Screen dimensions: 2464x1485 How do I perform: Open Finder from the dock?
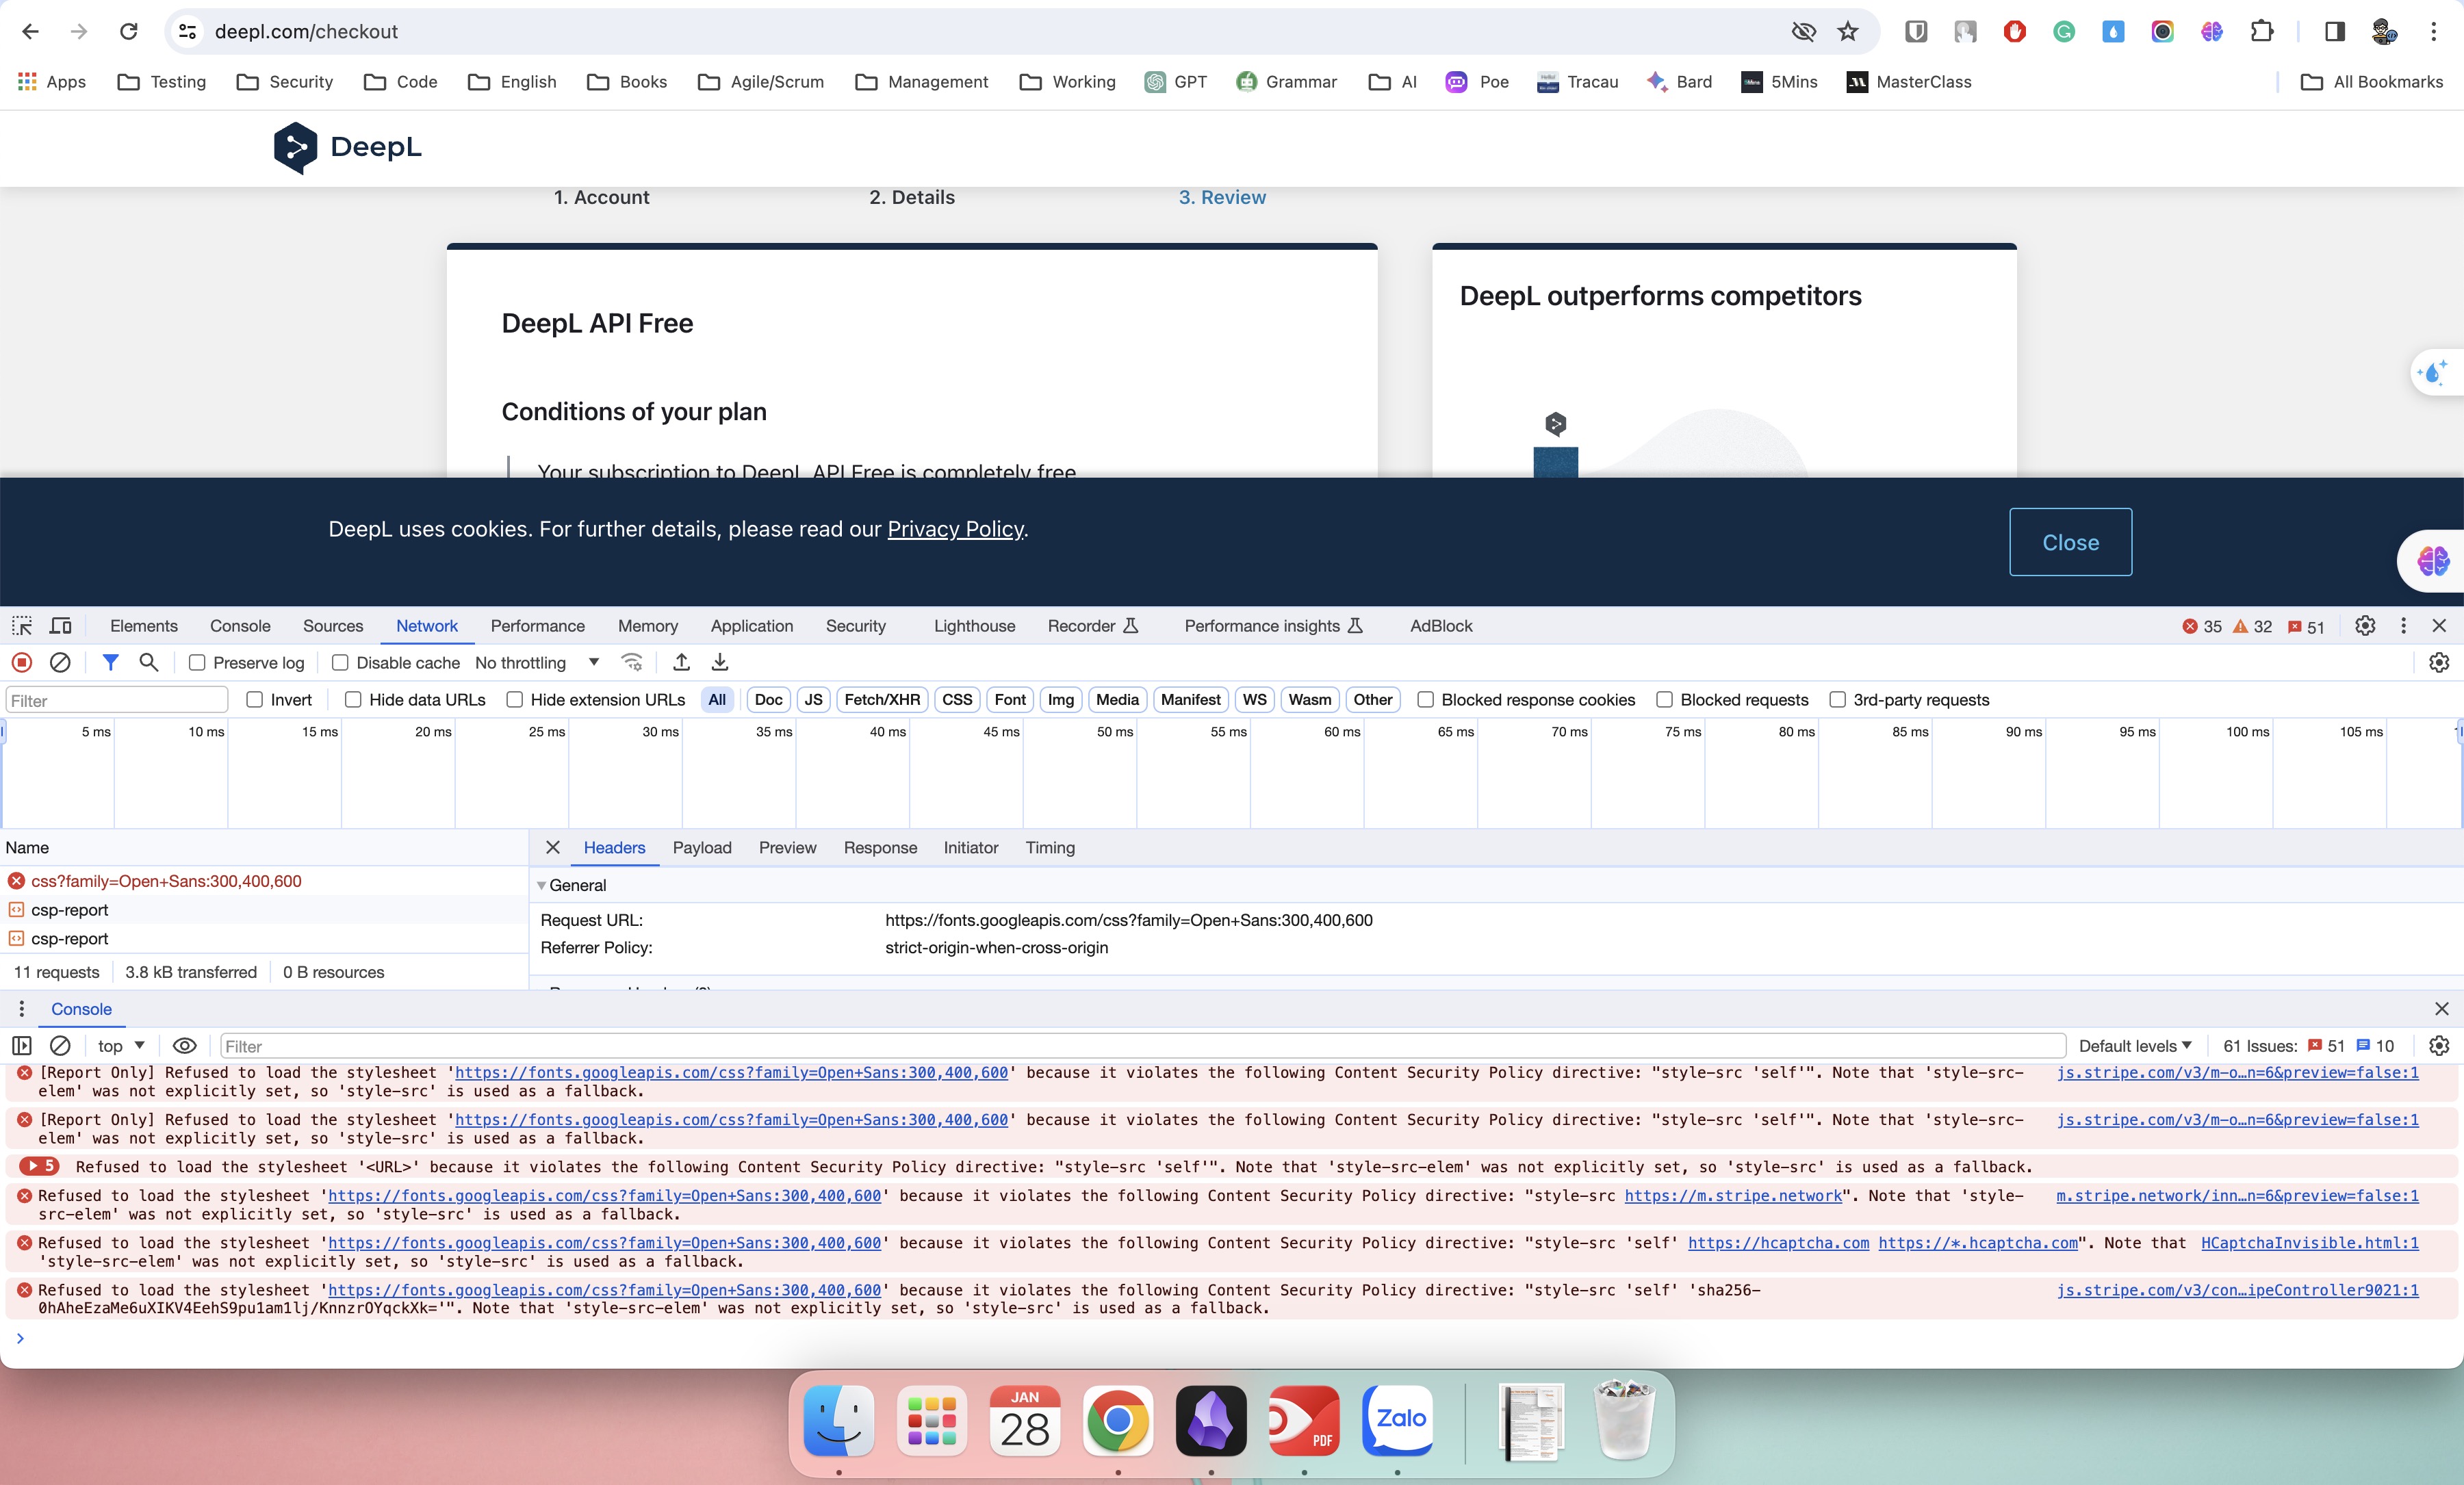838,1421
